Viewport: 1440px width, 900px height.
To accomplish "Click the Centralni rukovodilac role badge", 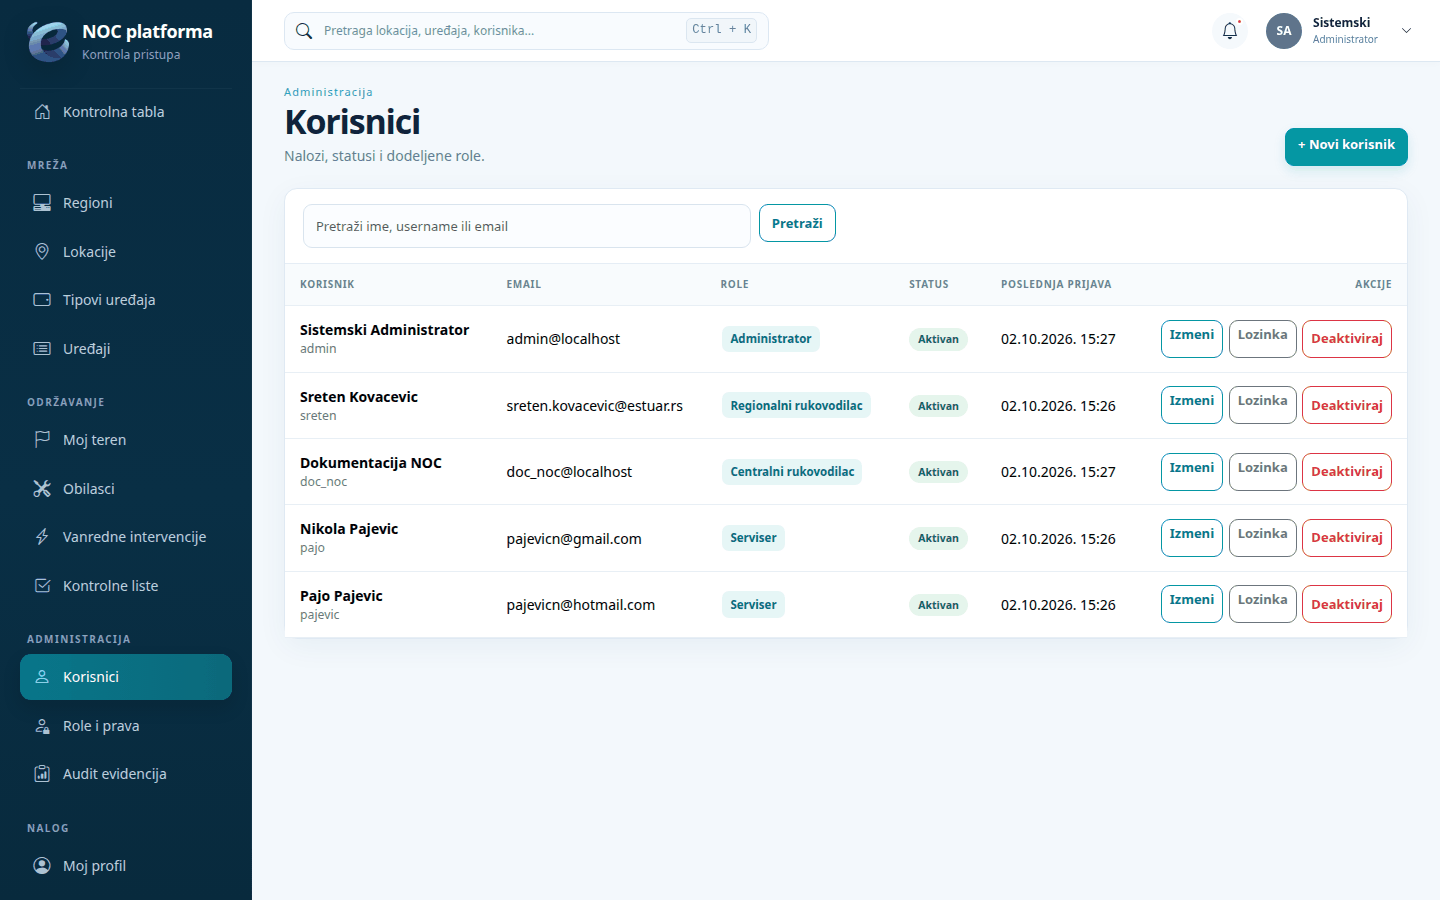I will 792,472.
